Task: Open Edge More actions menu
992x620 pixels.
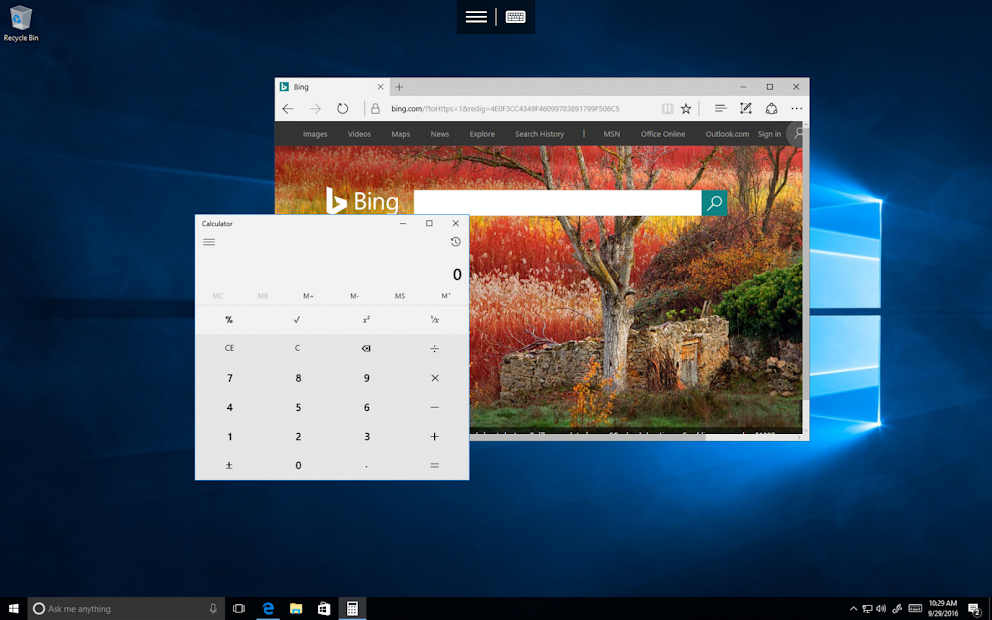Action: coord(796,108)
